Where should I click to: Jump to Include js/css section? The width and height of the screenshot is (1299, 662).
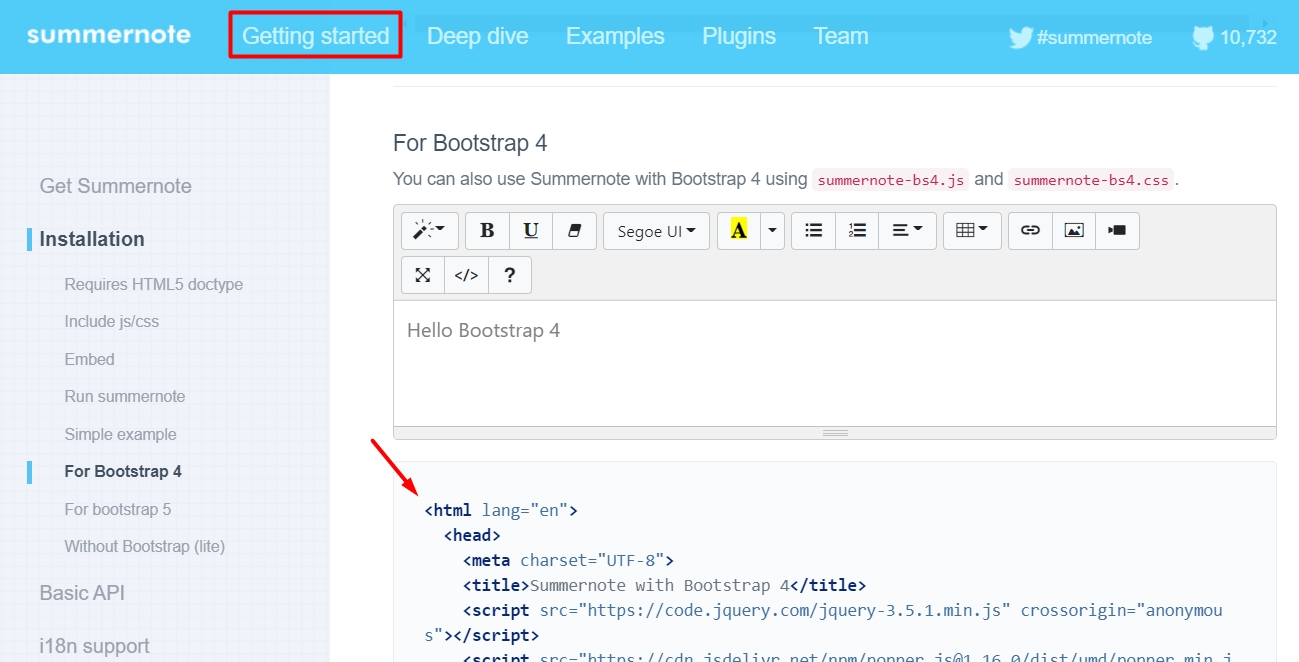tap(112, 322)
